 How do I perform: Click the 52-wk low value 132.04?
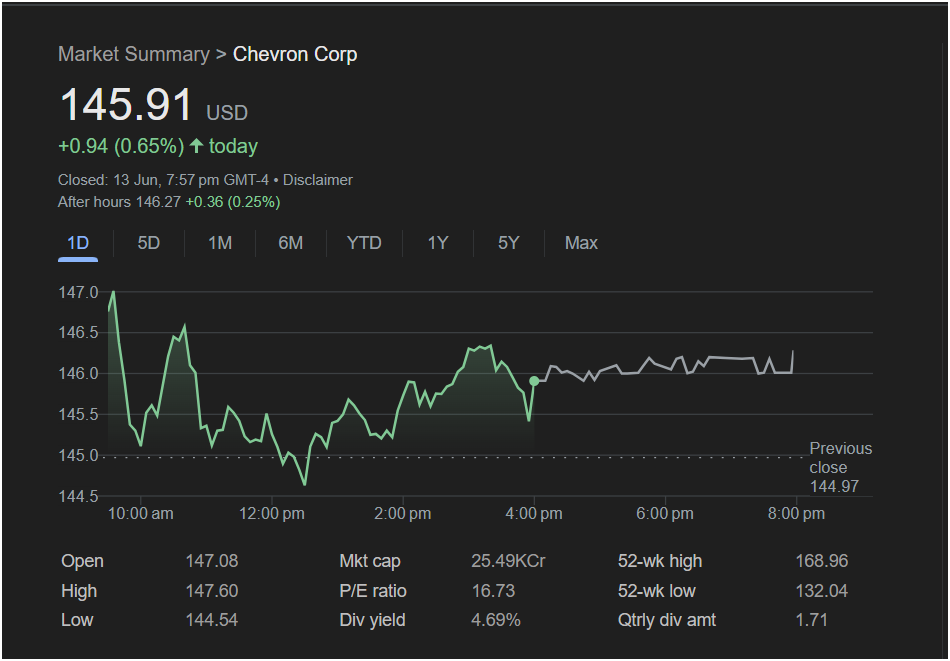point(822,591)
